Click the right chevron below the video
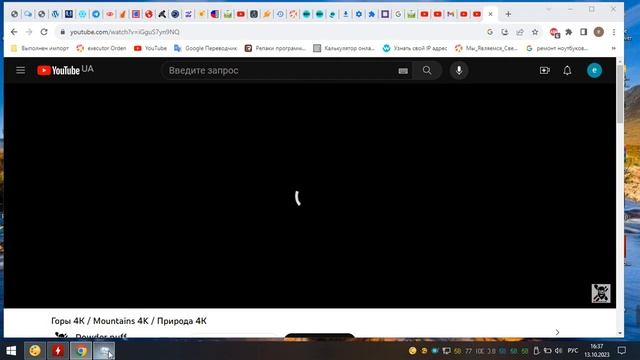This screenshot has height=360, width=640. click(557, 332)
